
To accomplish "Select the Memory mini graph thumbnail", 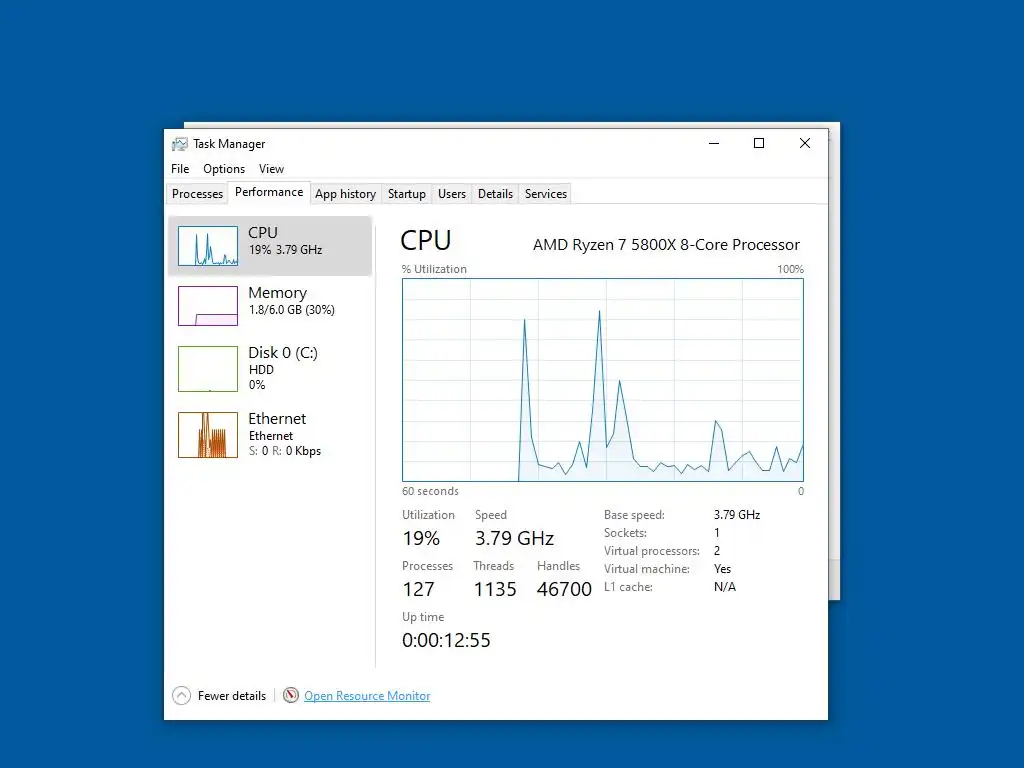I will (208, 306).
